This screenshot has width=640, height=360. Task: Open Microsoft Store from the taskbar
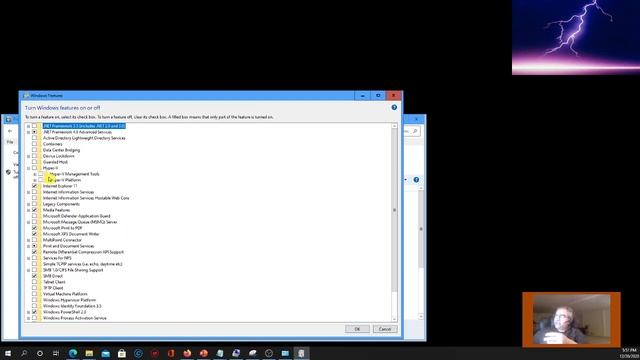click(x=122, y=353)
